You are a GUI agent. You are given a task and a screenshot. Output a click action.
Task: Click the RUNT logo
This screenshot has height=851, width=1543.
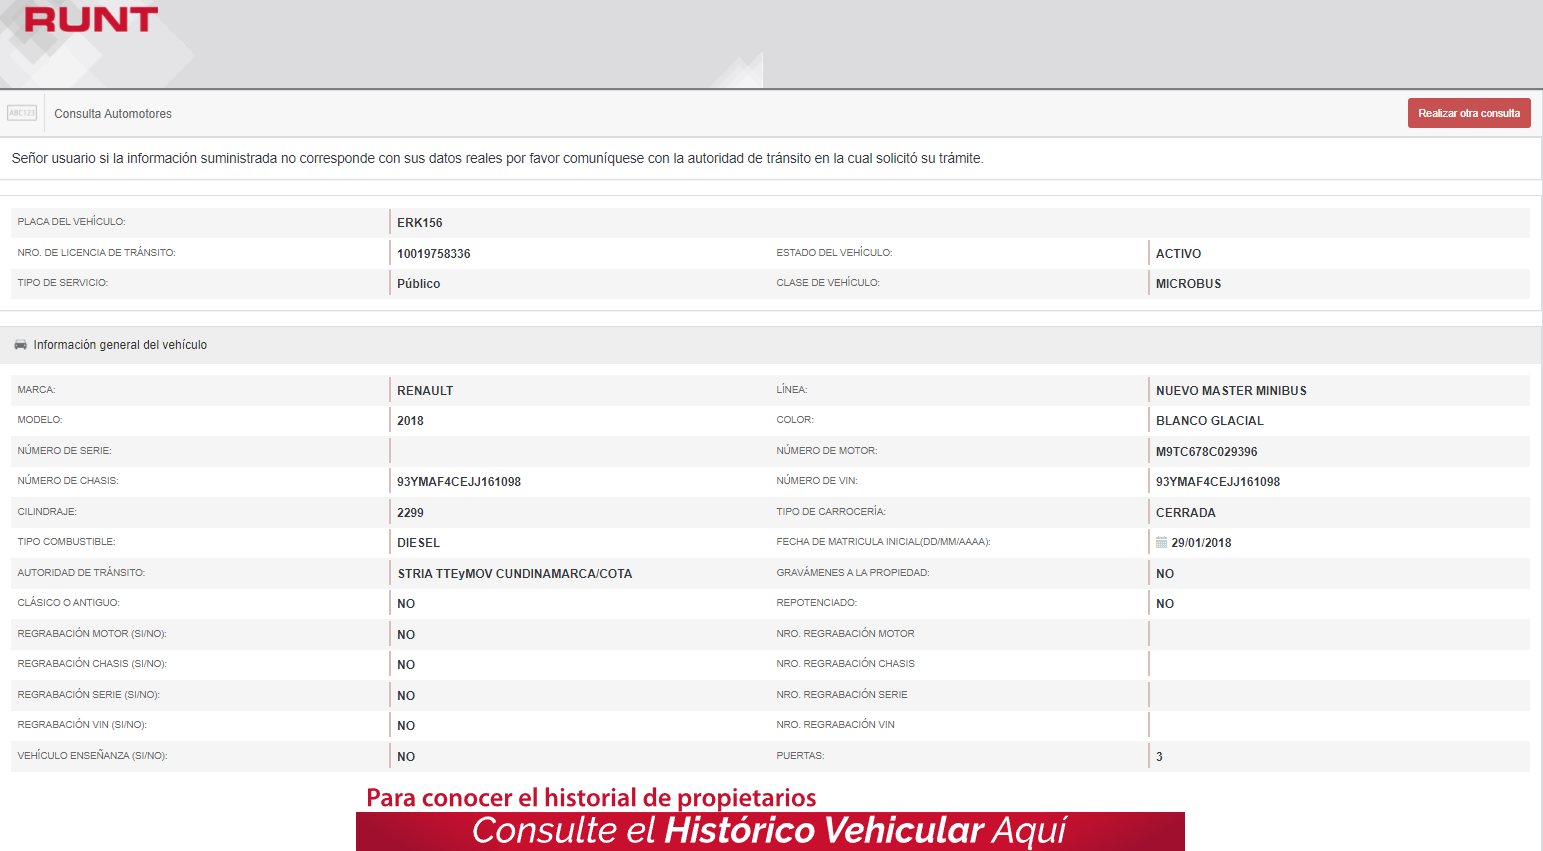click(91, 20)
